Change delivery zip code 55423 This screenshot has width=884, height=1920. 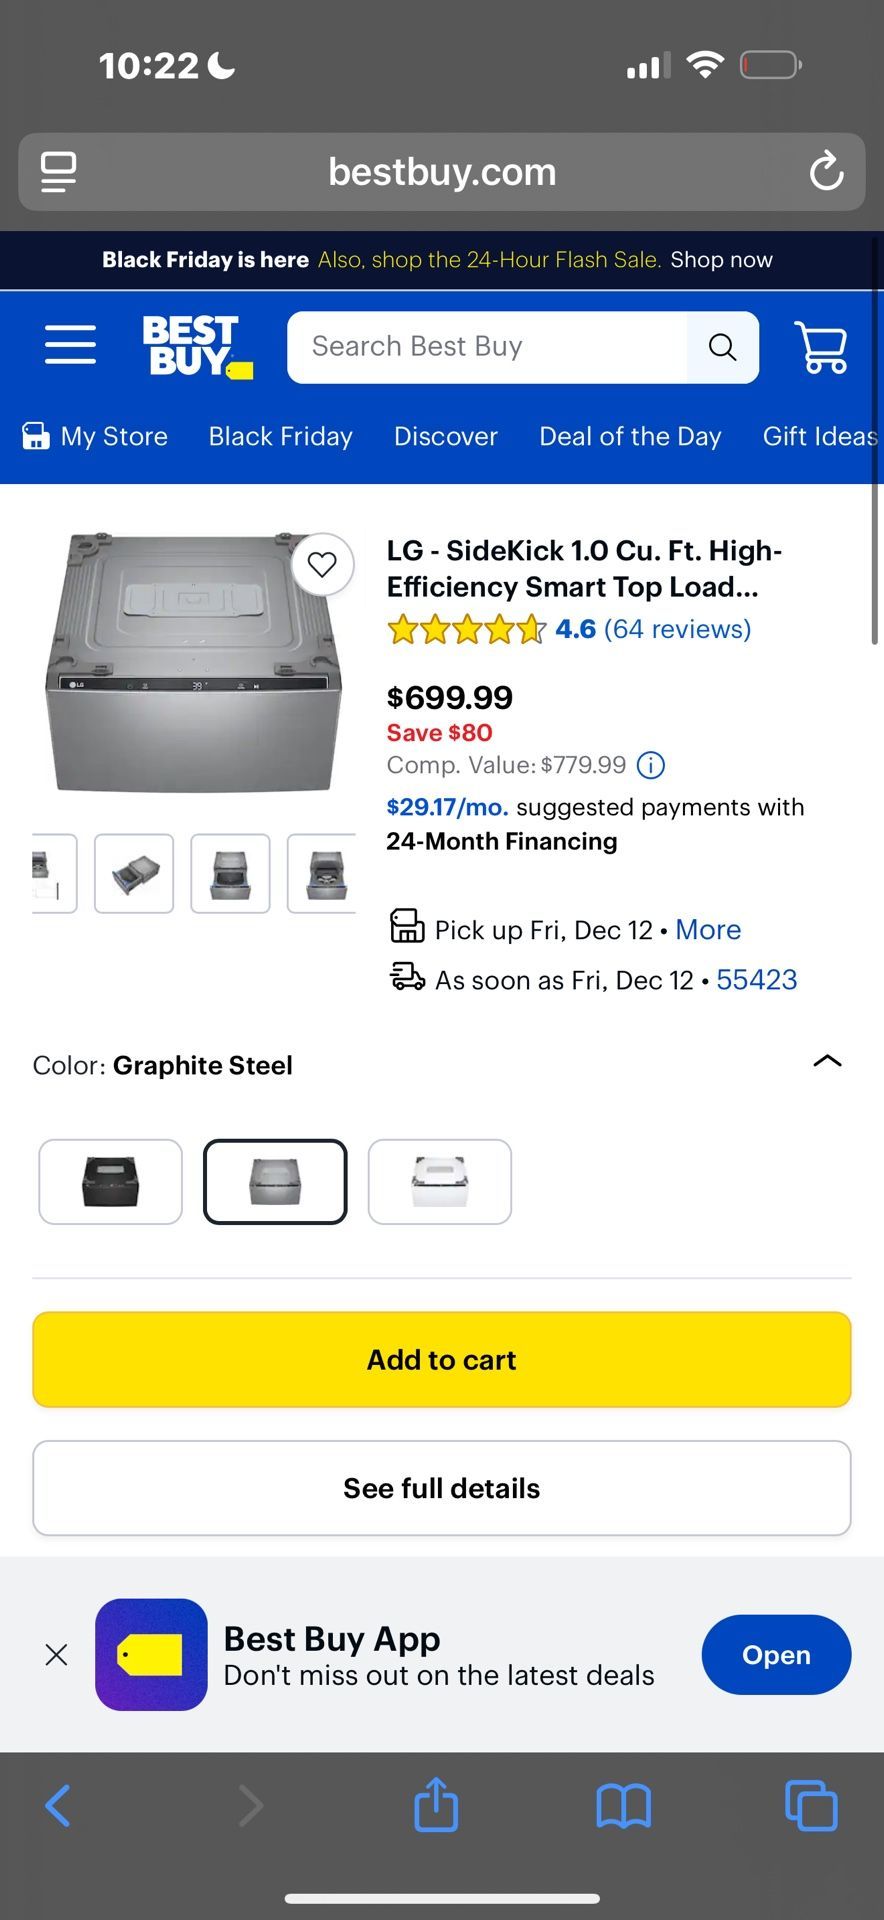757,980
